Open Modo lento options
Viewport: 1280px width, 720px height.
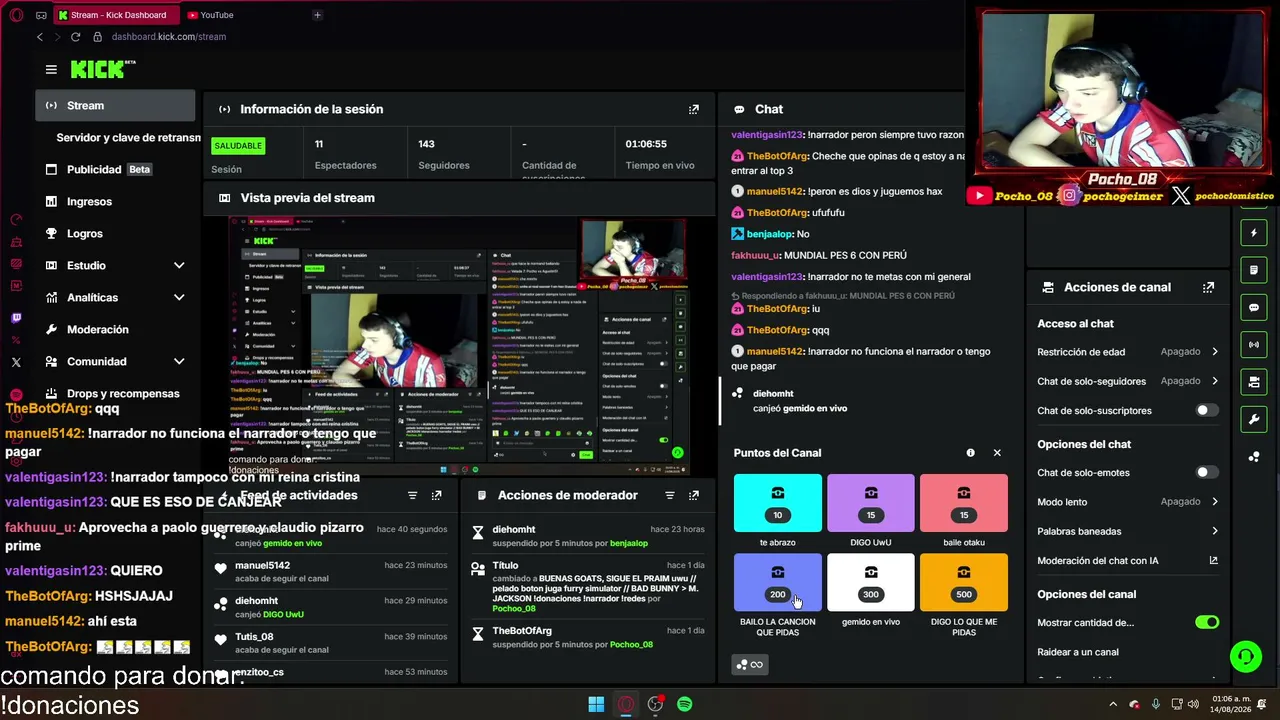(x=1128, y=502)
